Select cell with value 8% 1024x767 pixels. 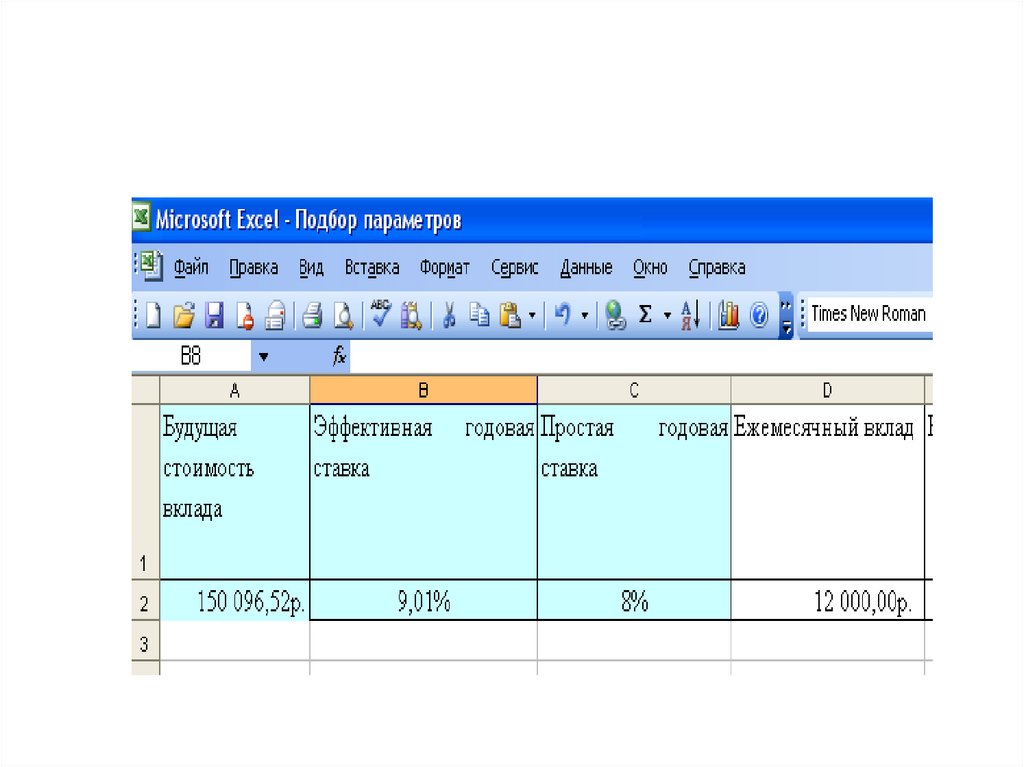(x=633, y=600)
